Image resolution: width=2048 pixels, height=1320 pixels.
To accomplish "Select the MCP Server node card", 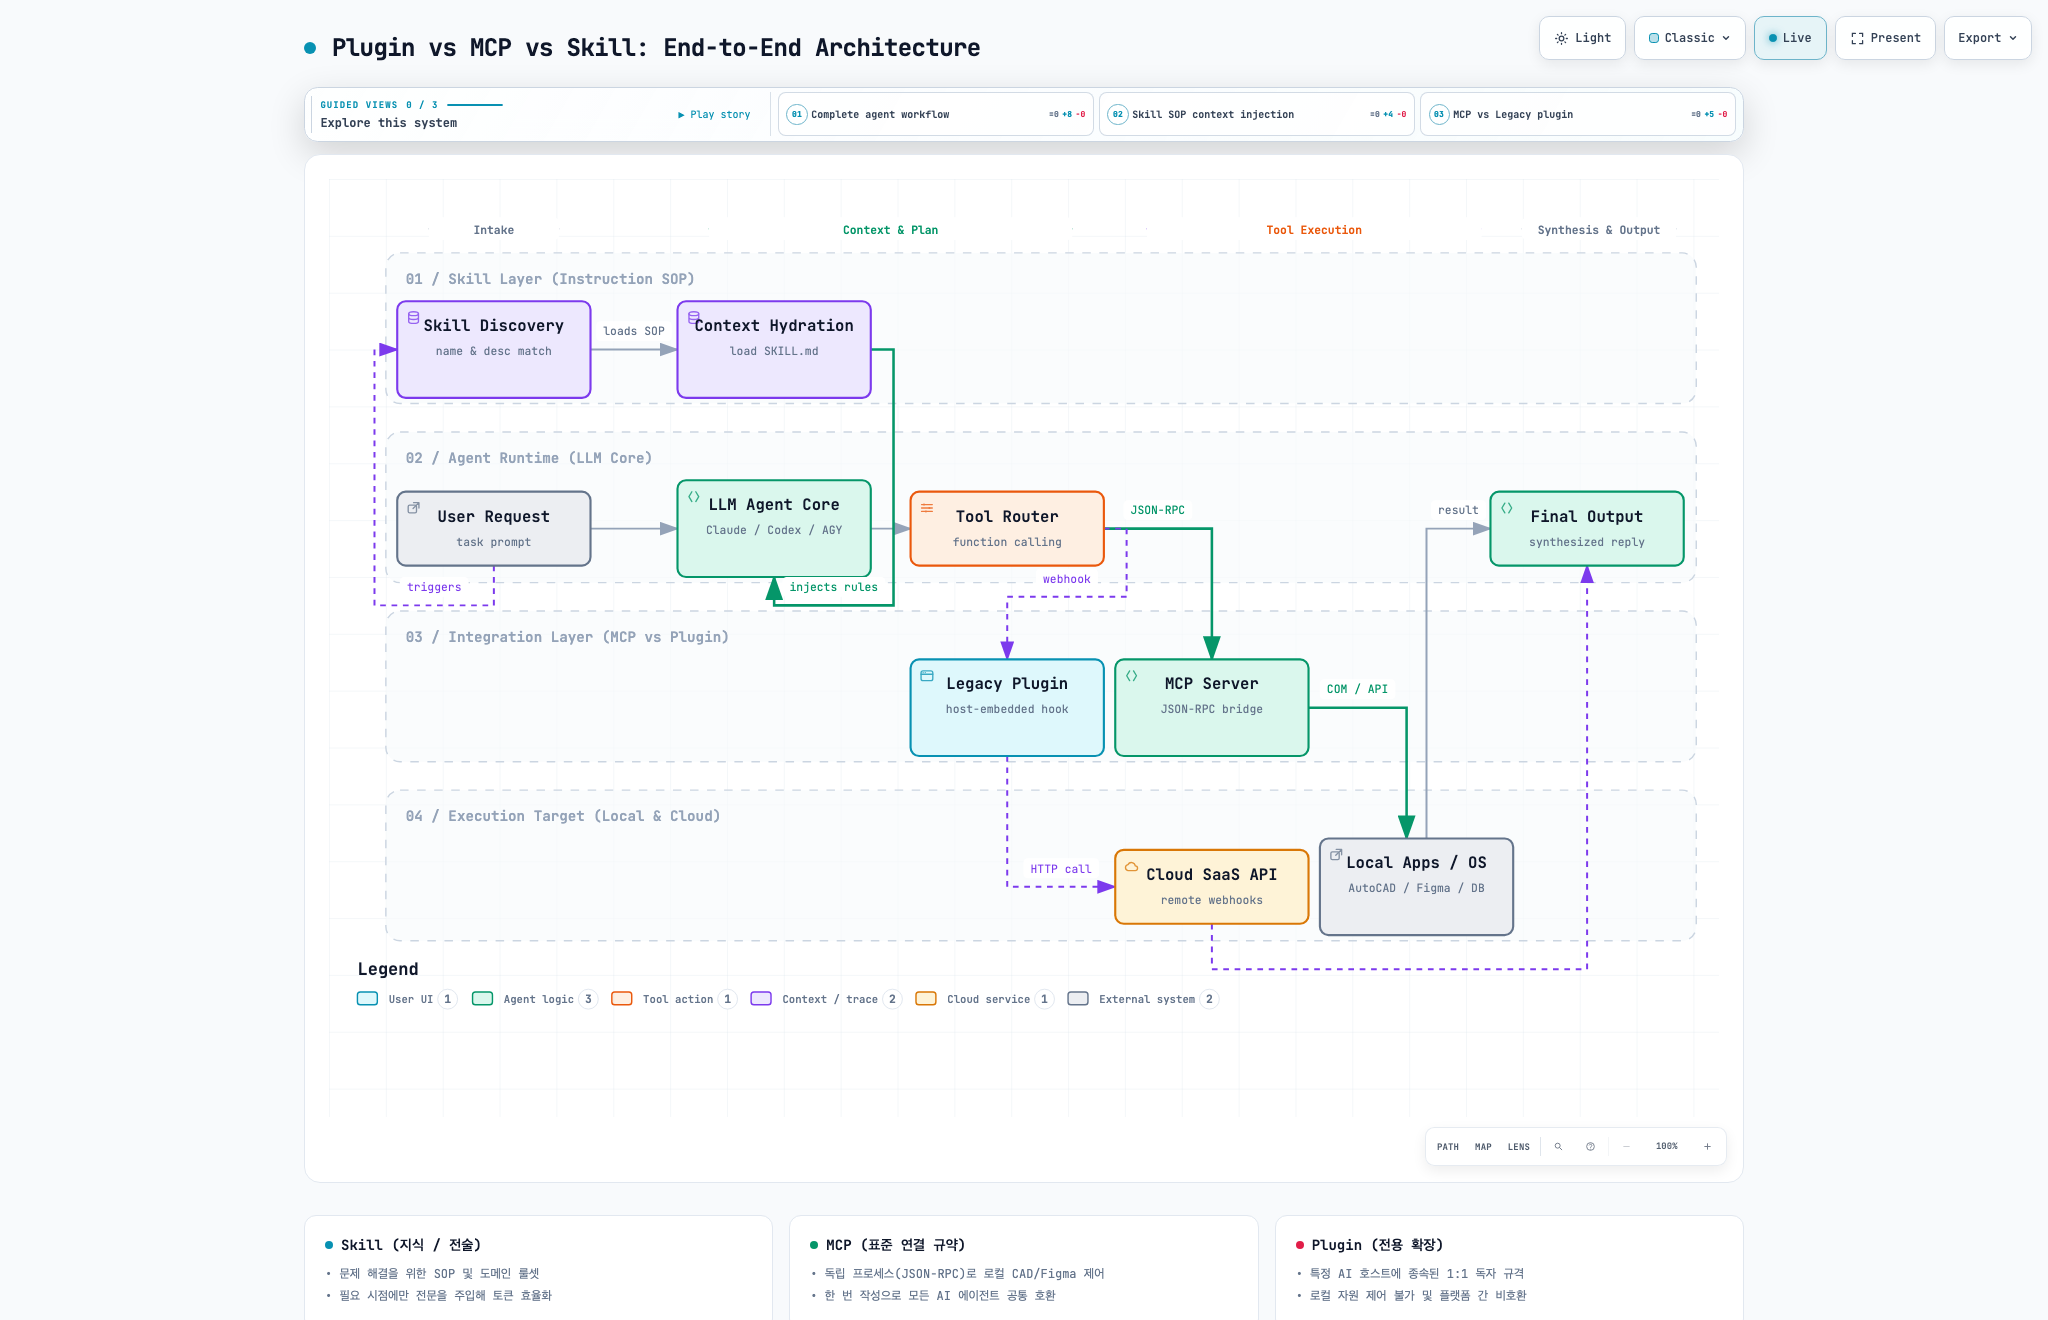I will (1212, 707).
